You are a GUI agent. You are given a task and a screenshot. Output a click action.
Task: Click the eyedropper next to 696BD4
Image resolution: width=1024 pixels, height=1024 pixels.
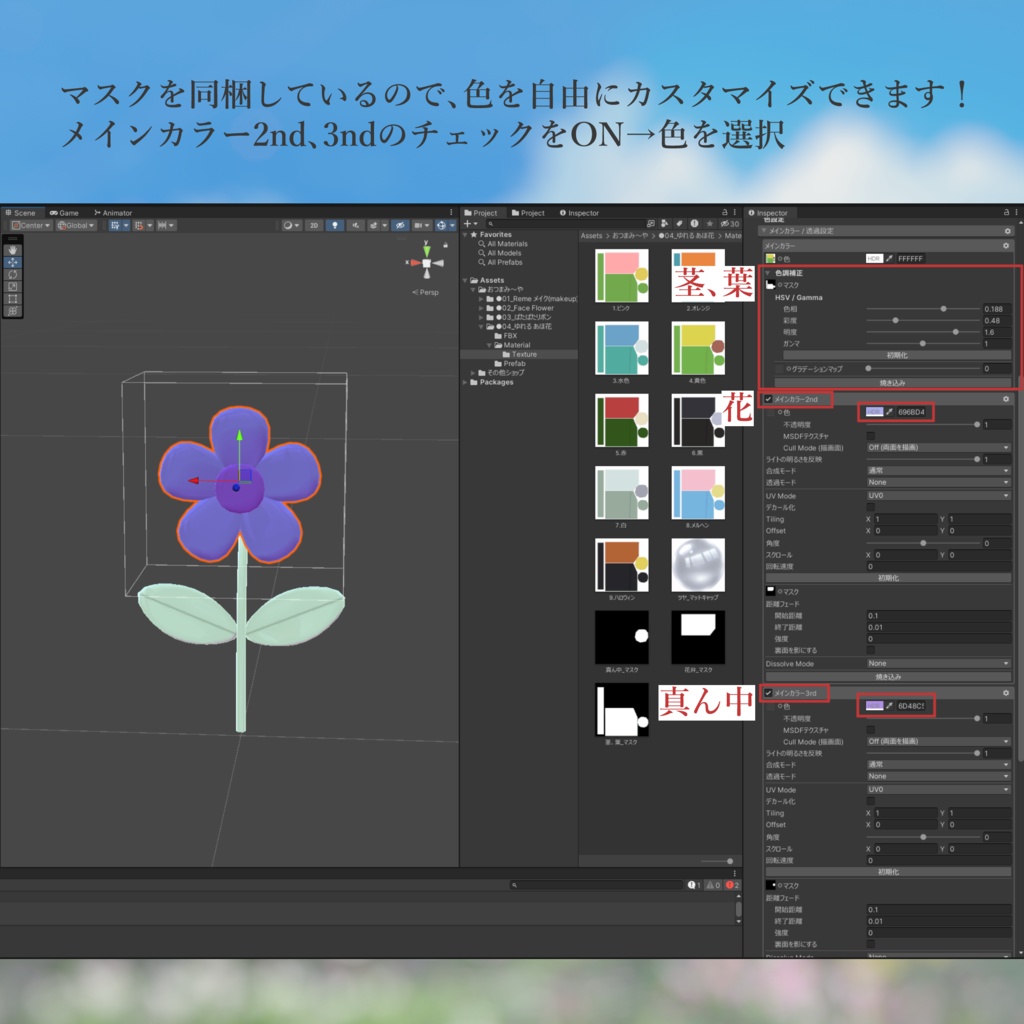(x=889, y=411)
